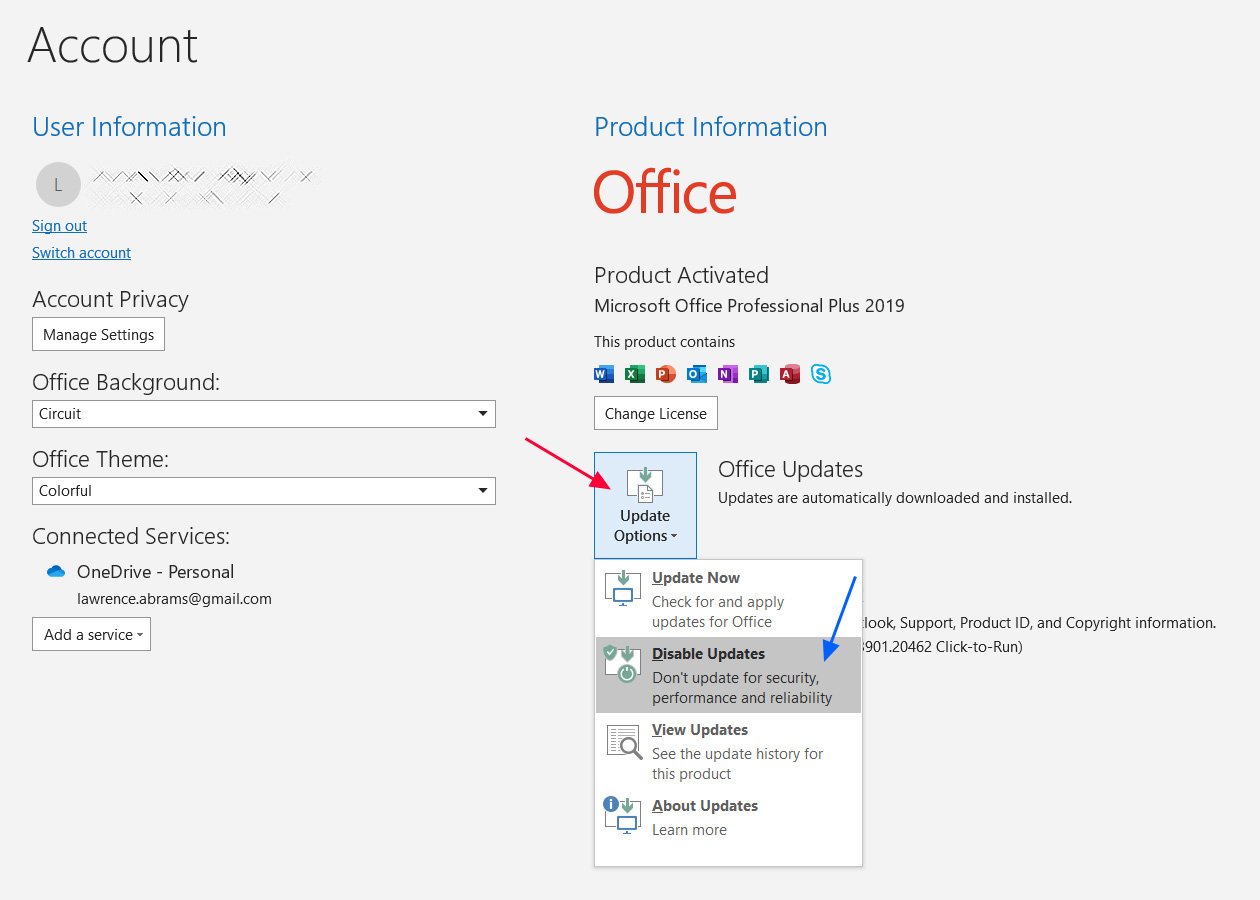
Task: Click the large 'Account' page title
Action: [113, 45]
